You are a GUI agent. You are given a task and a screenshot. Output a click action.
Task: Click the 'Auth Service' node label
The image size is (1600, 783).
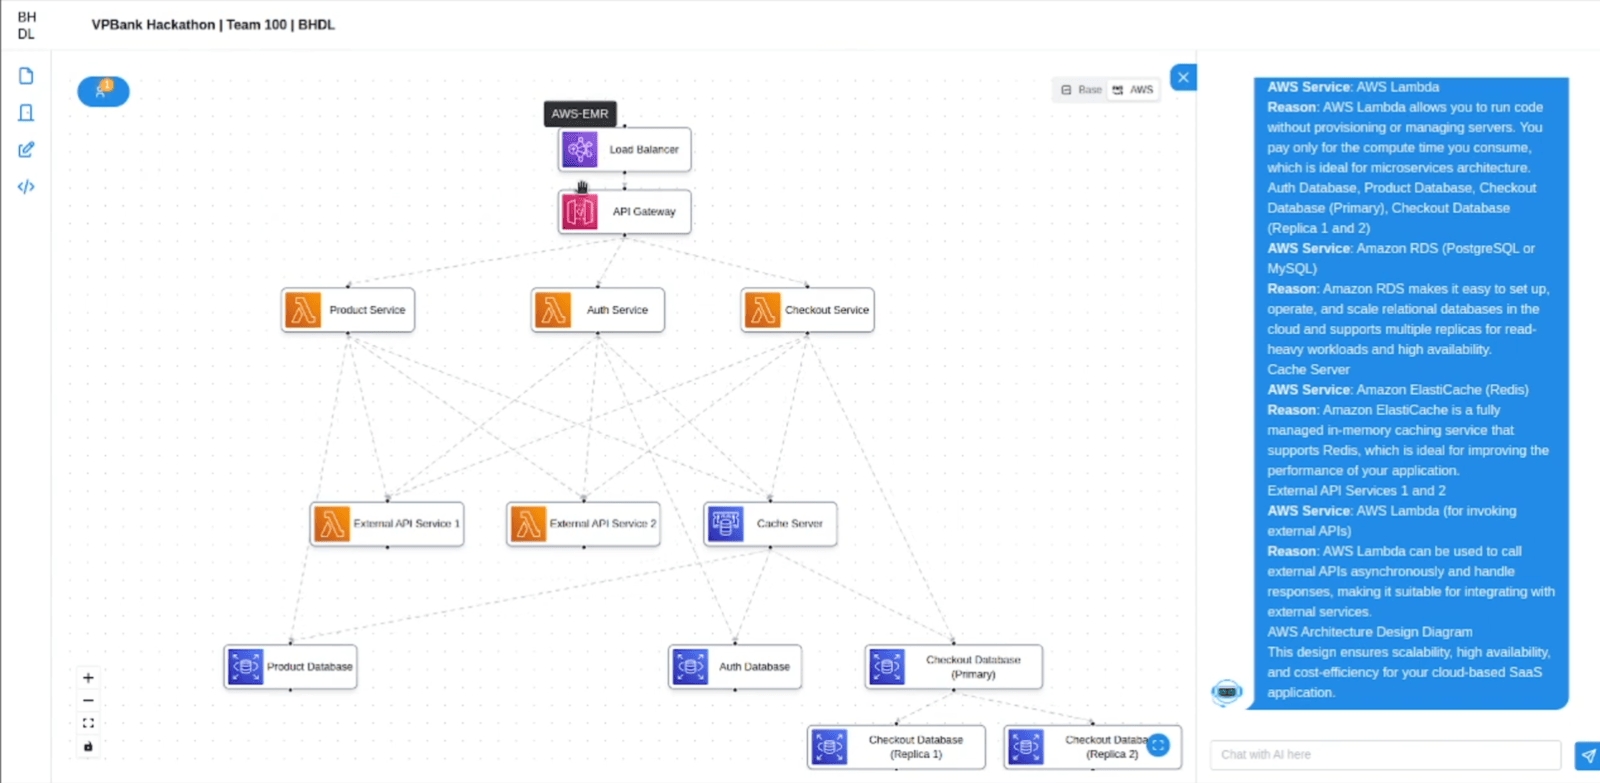click(617, 310)
